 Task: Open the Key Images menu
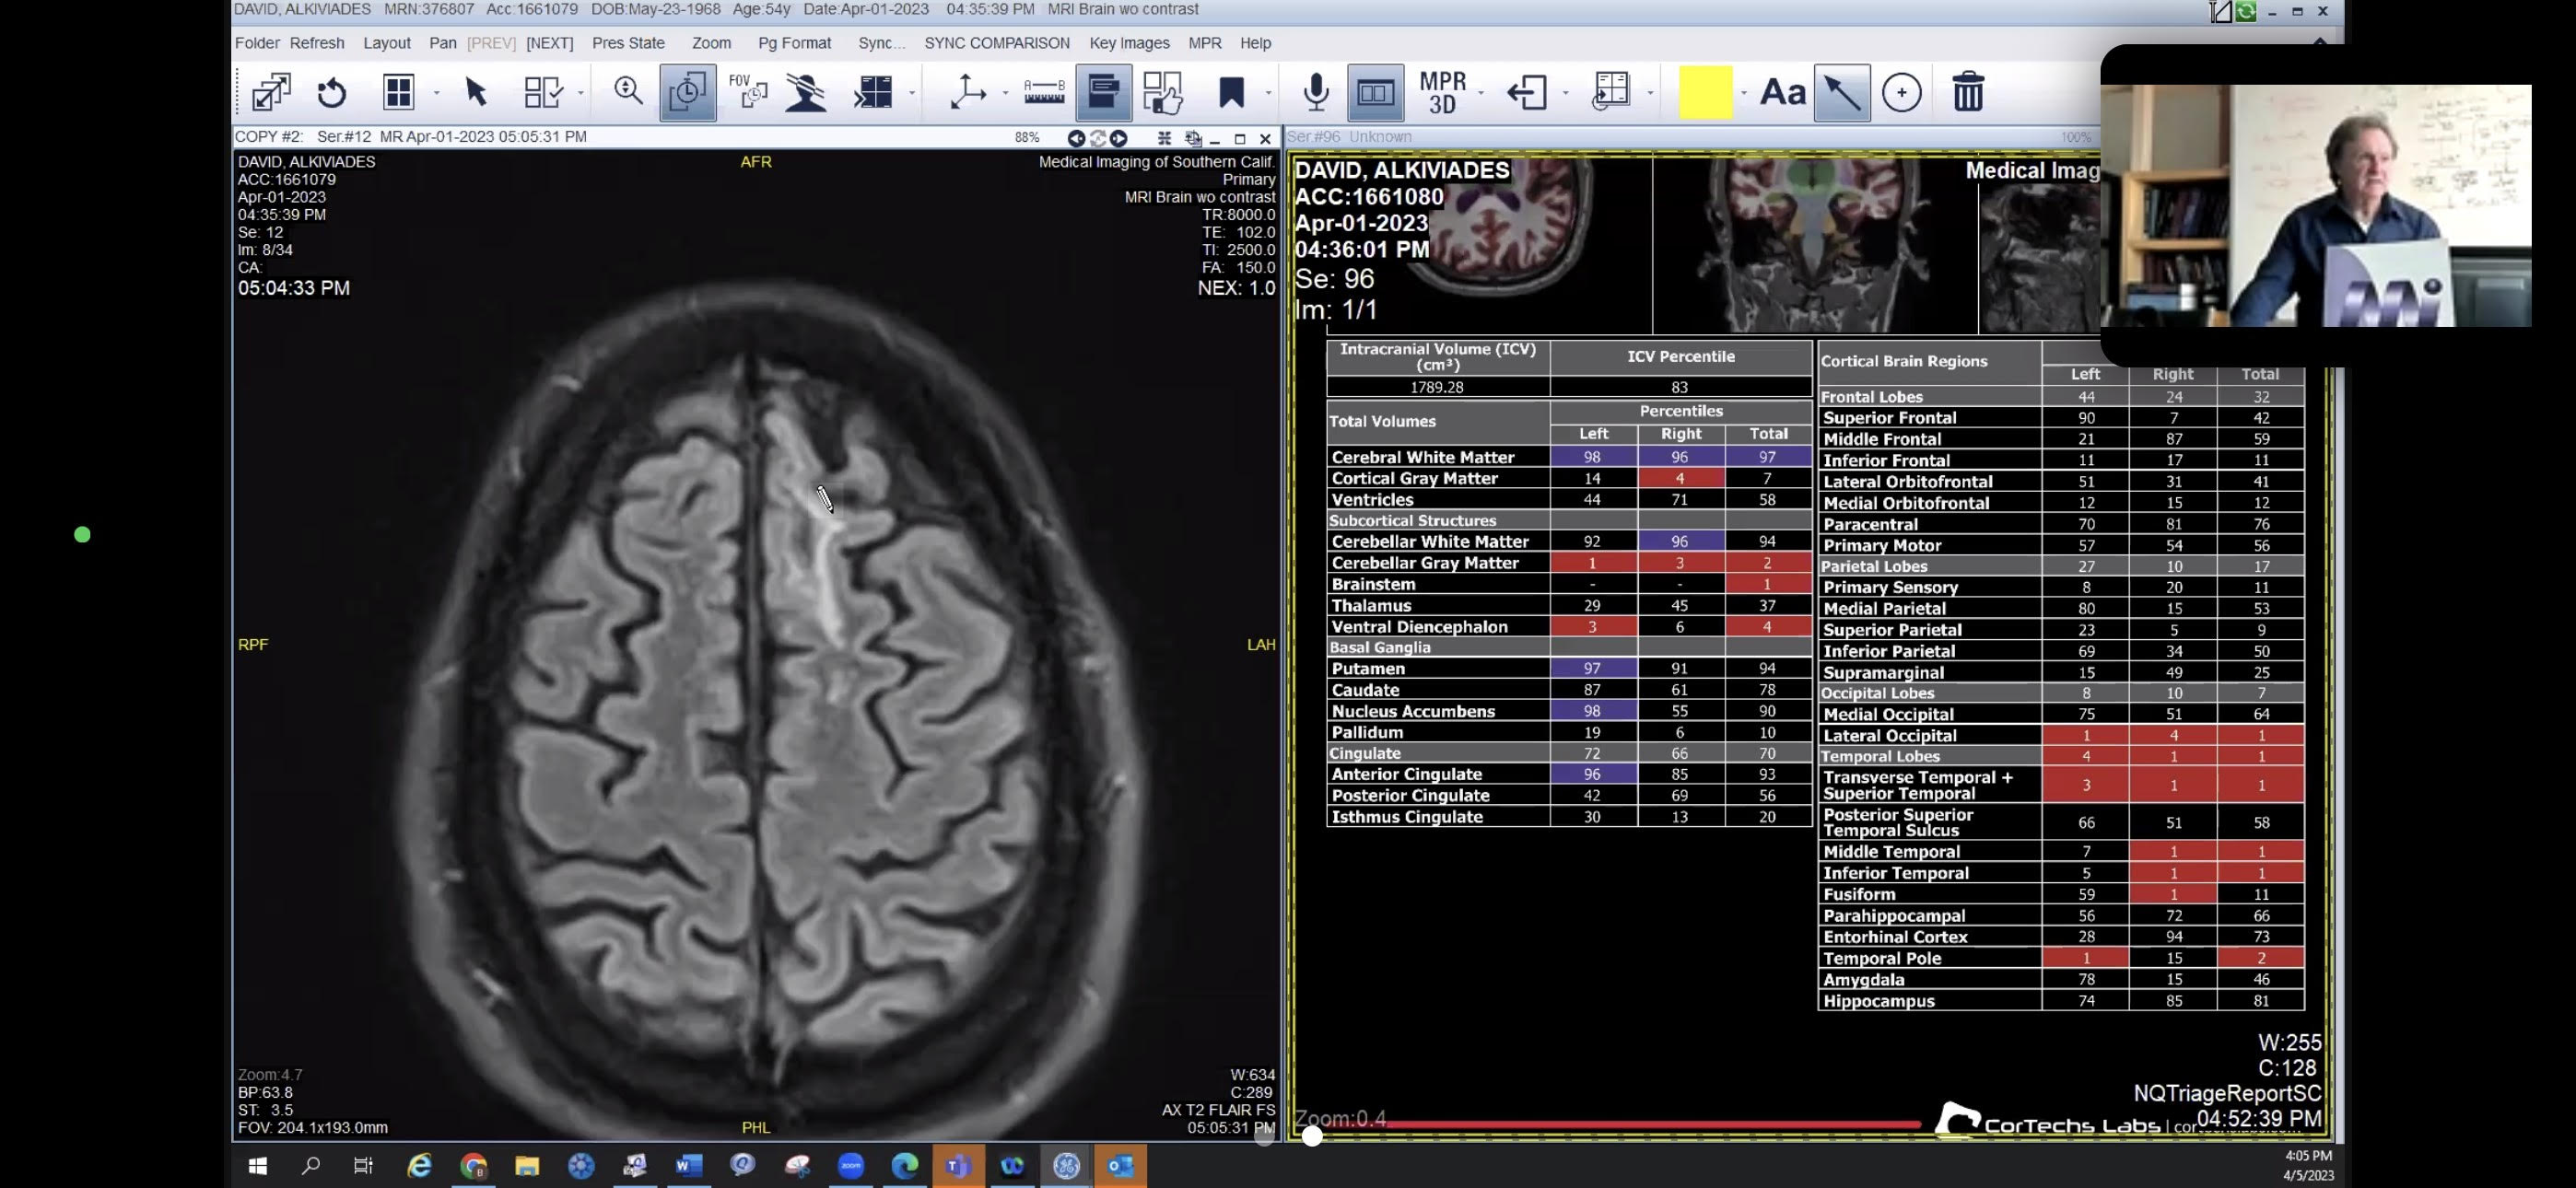point(1129,43)
